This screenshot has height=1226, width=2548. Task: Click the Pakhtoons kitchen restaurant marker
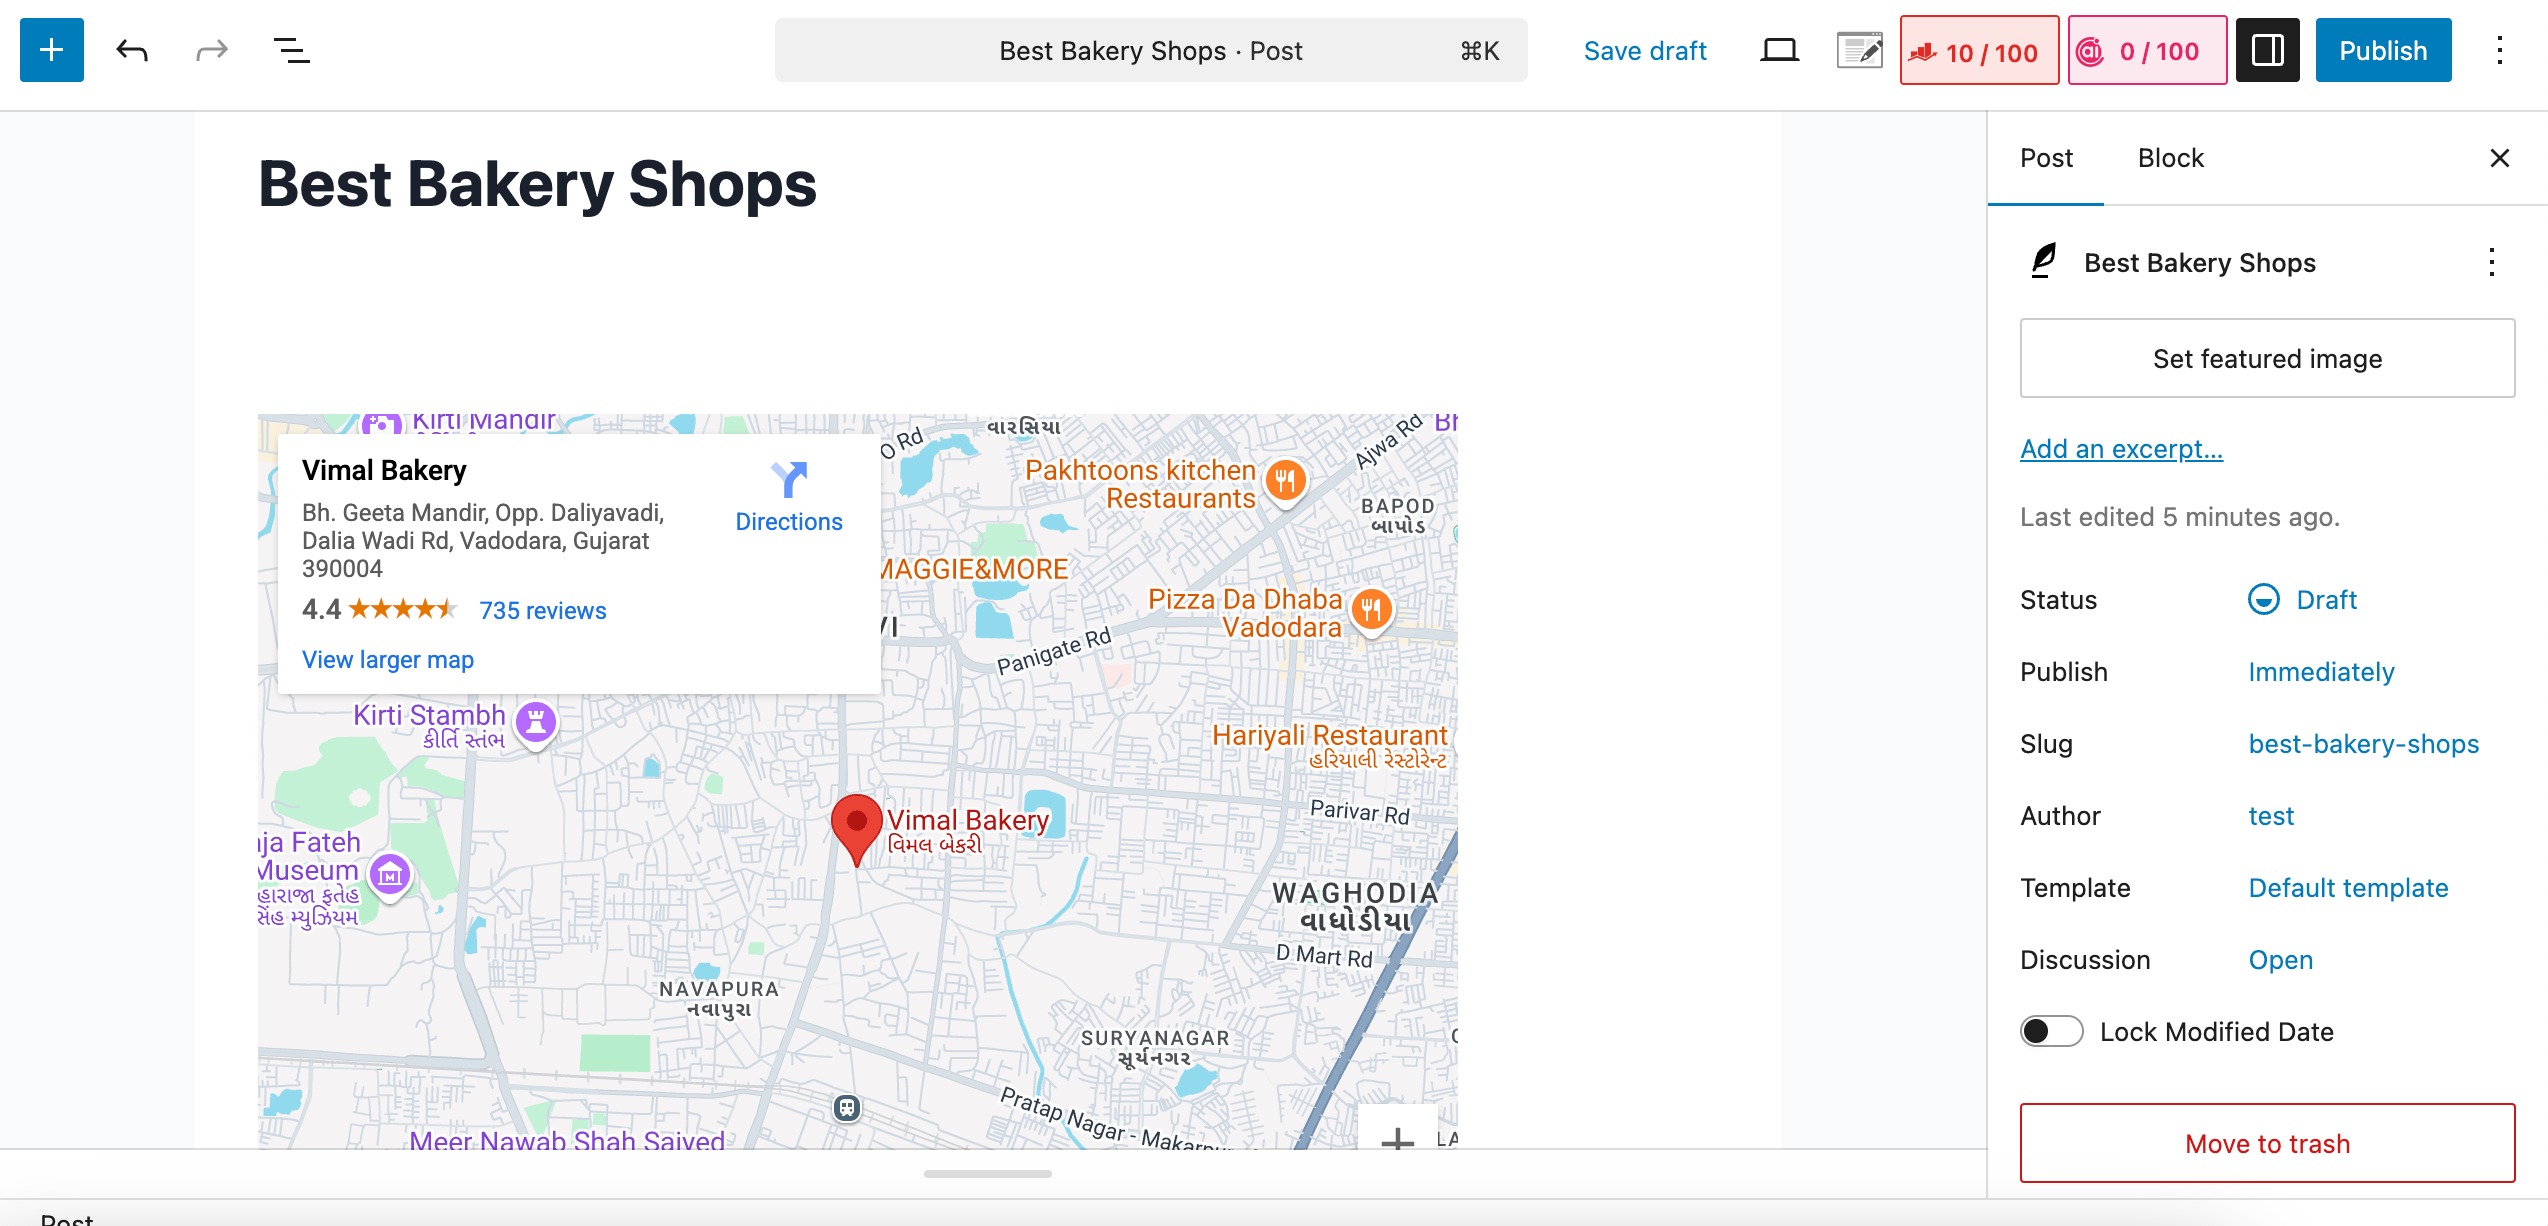tap(1285, 481)
